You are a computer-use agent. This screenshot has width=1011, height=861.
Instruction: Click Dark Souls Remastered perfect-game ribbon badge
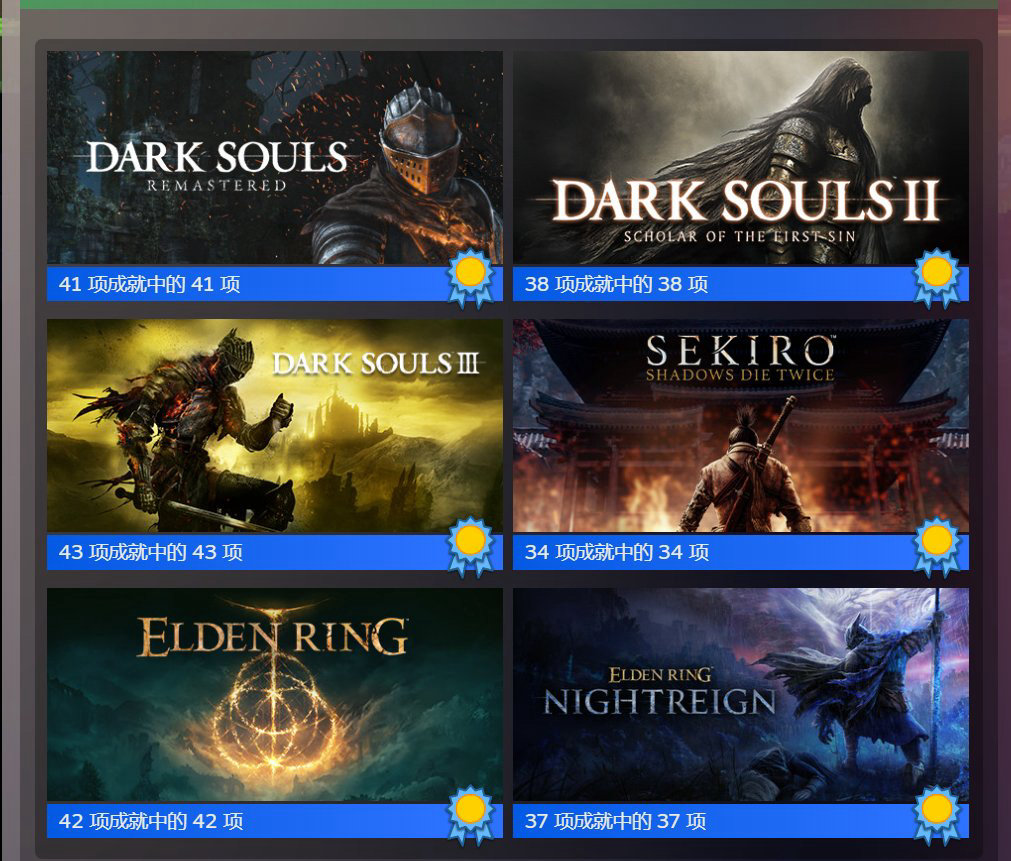point(471,278)
